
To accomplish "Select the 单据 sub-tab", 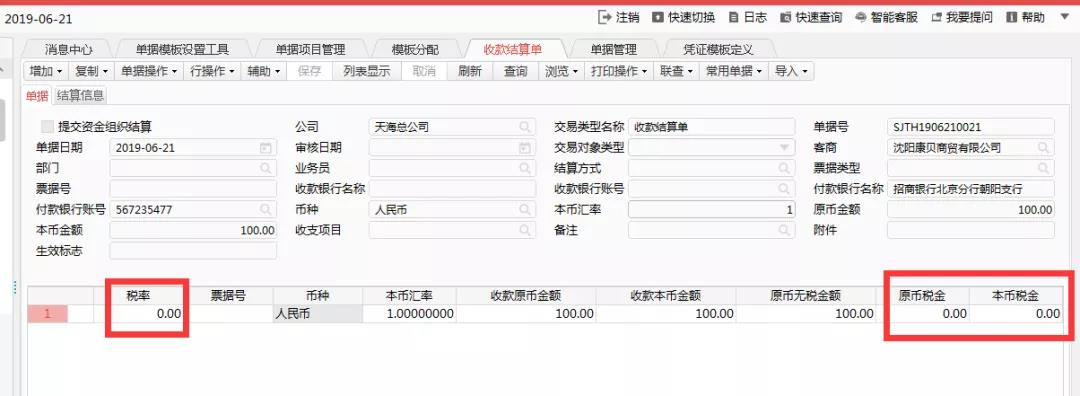I will click(x=37, y=96).
